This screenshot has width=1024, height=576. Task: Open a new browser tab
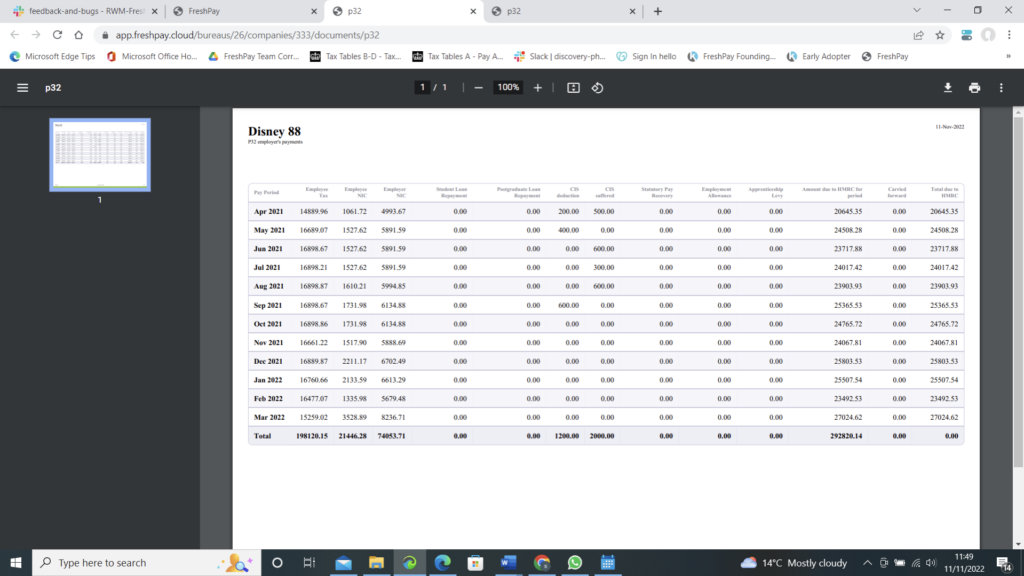click(x=658, y=11)
